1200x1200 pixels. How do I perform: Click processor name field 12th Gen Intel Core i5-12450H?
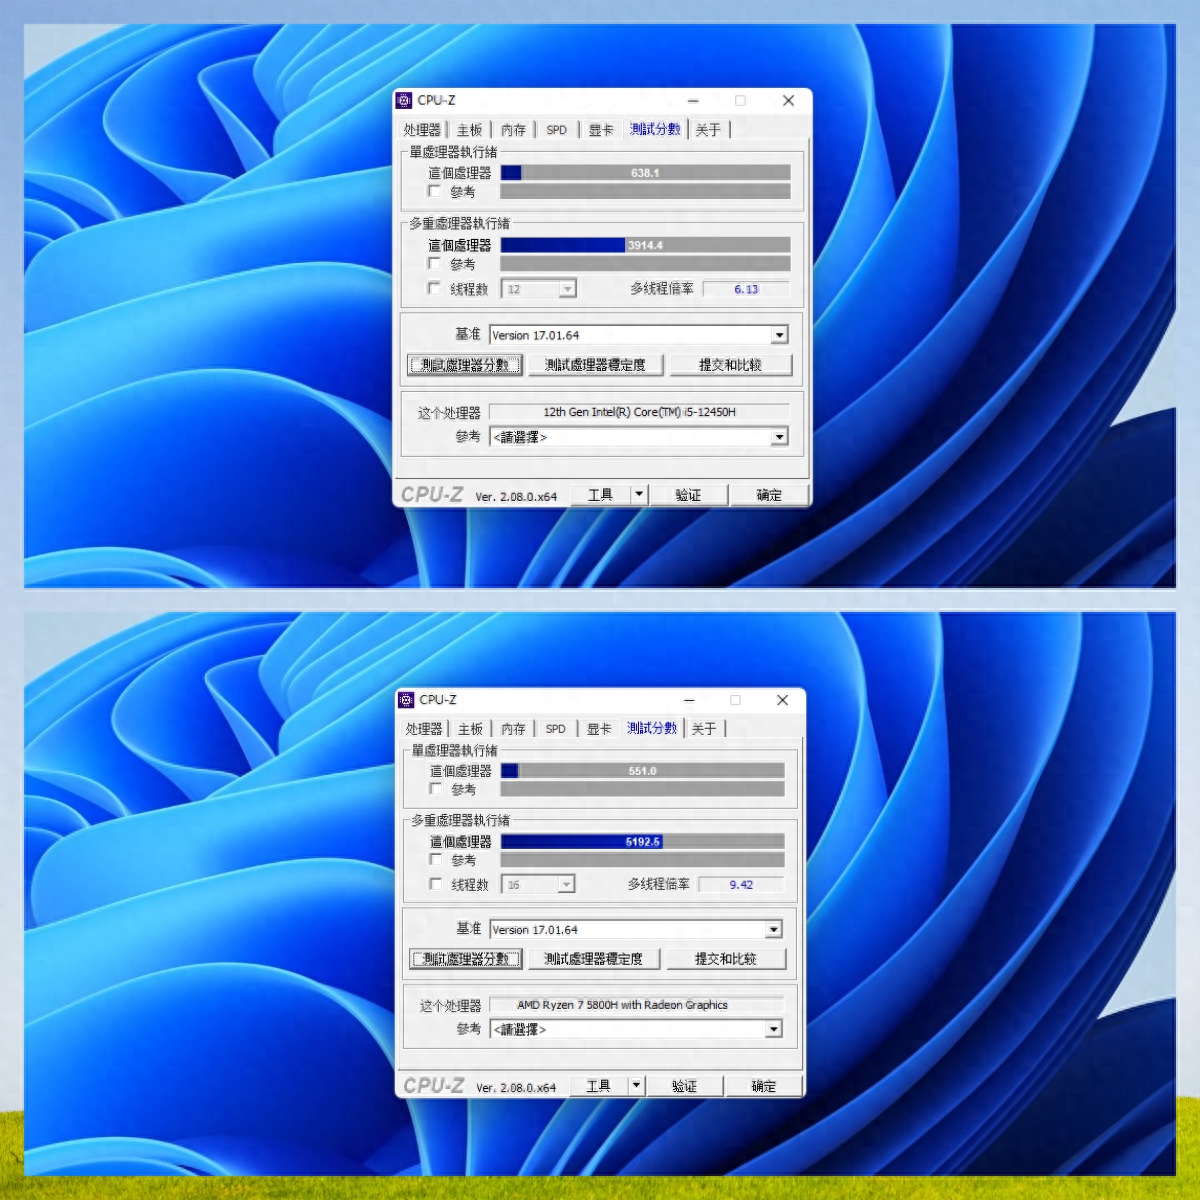[639, 412]
